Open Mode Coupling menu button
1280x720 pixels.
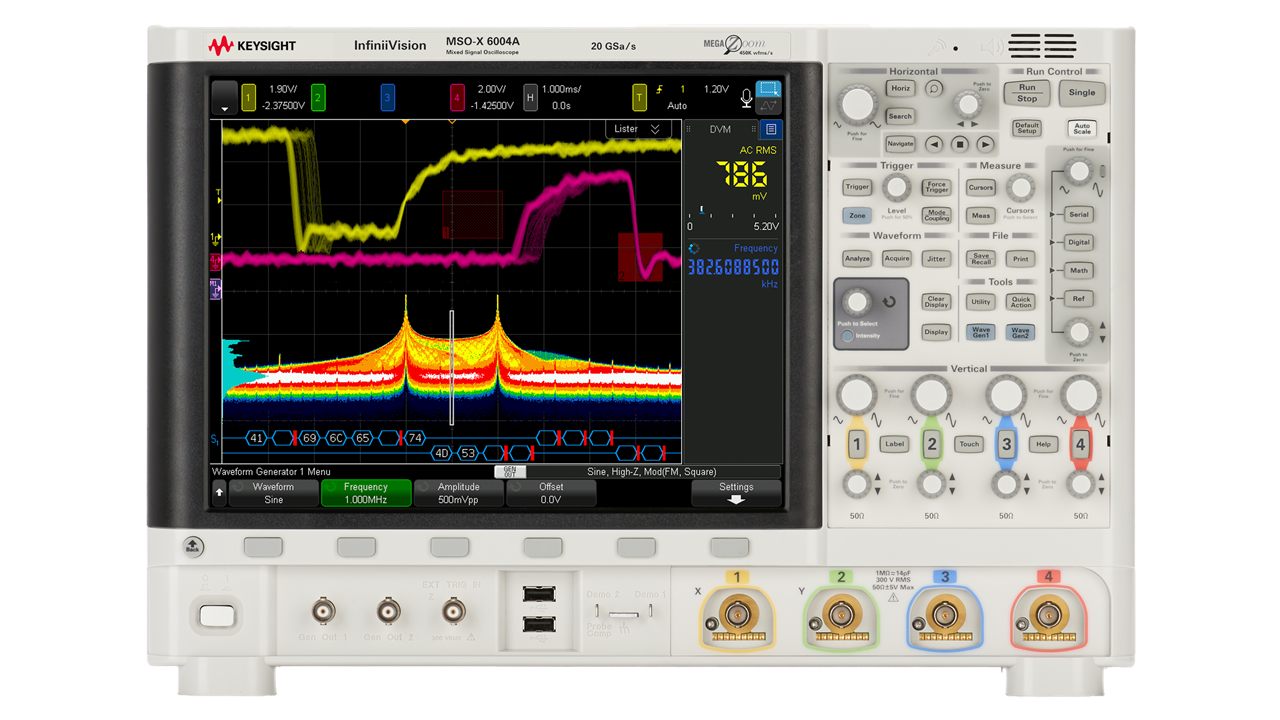tap(936, 215)
